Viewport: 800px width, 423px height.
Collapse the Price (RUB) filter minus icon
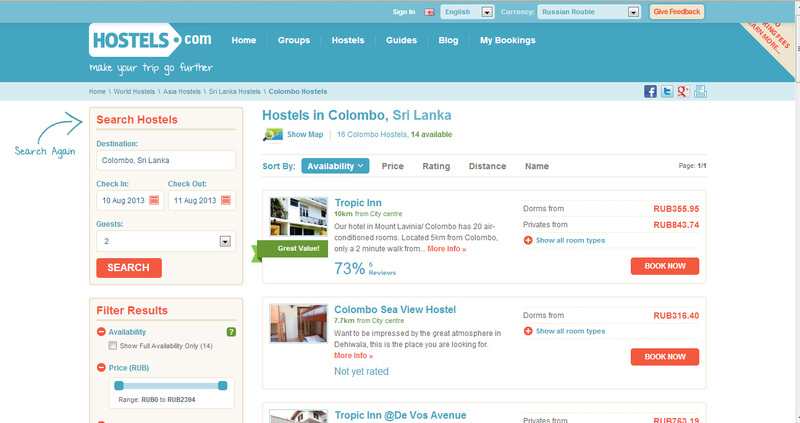(101, 368)
